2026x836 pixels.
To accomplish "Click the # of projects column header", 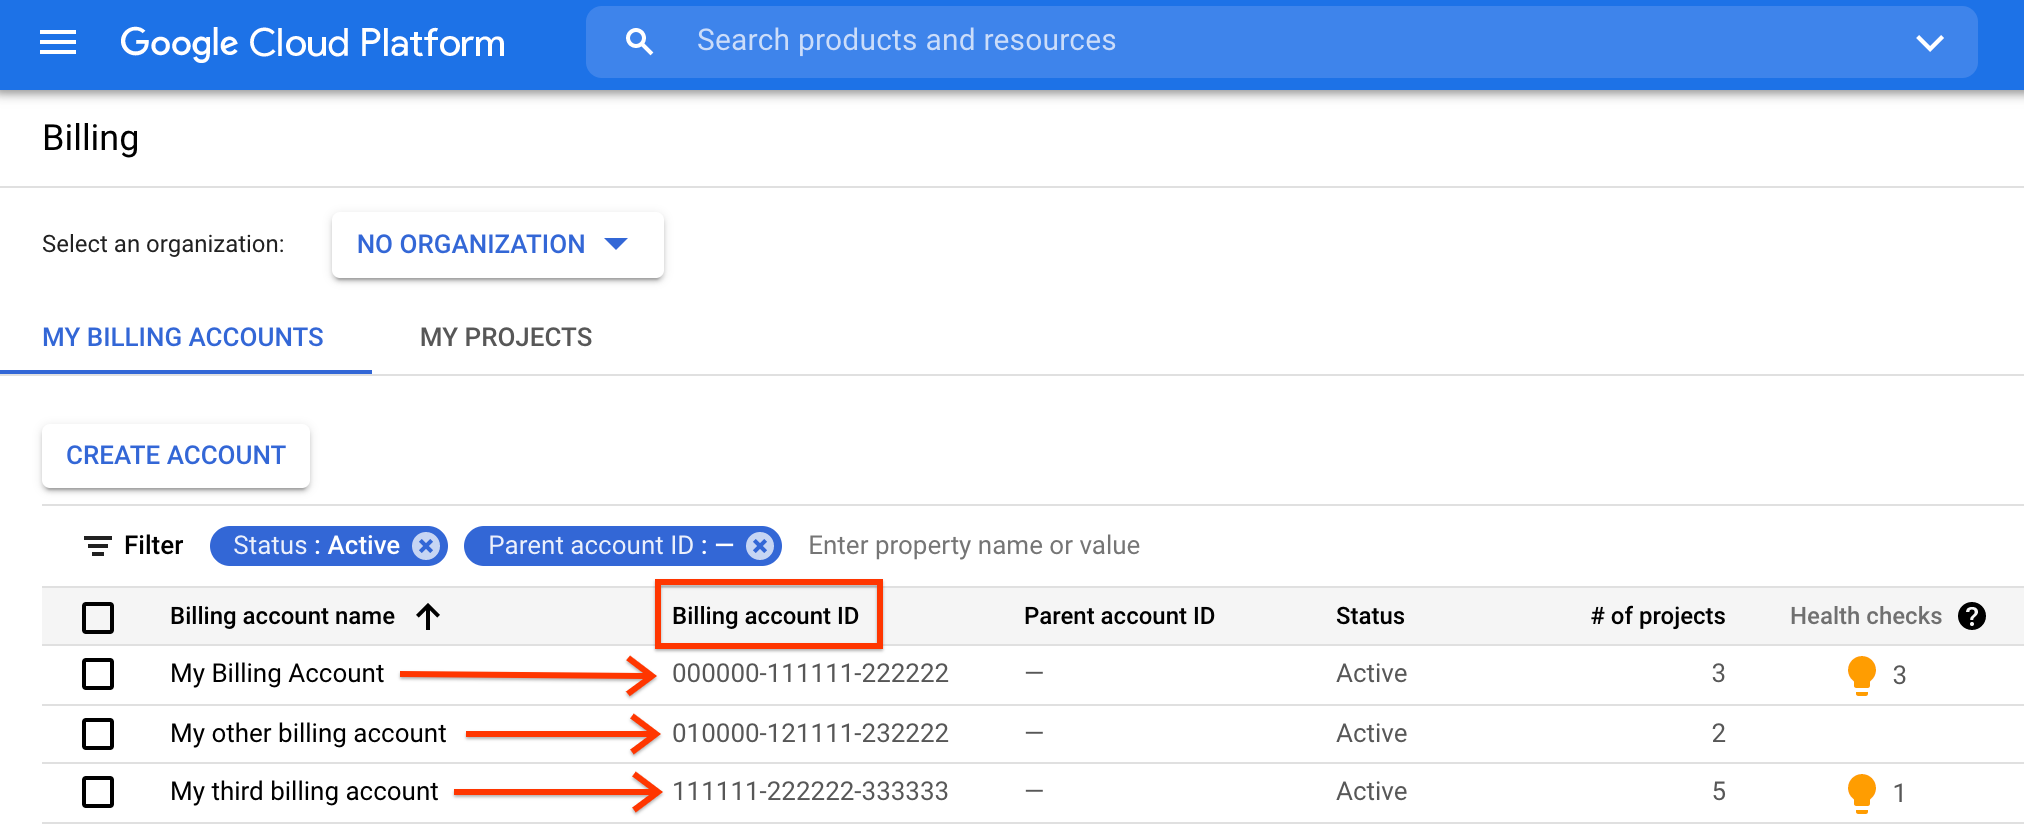I will [1658, 616].
